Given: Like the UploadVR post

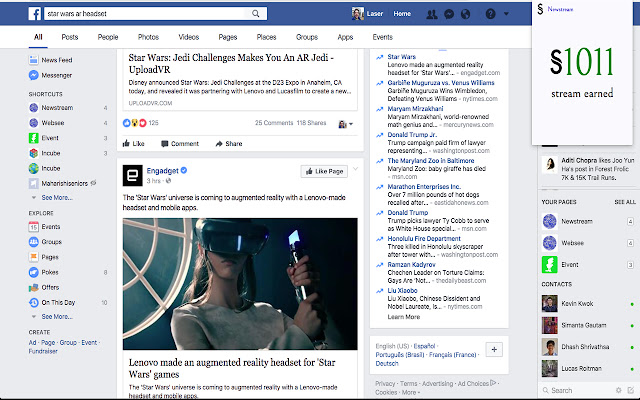Looking at the screenshot, I should (133, 144).
